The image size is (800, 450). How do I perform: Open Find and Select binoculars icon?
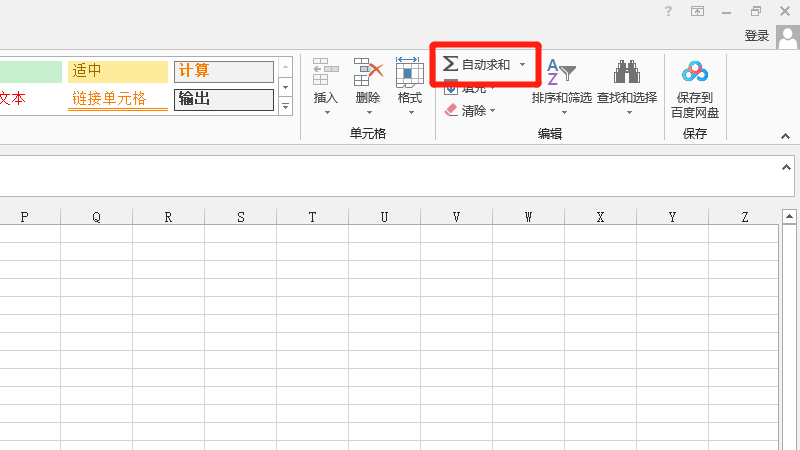[x=627, y=73]
